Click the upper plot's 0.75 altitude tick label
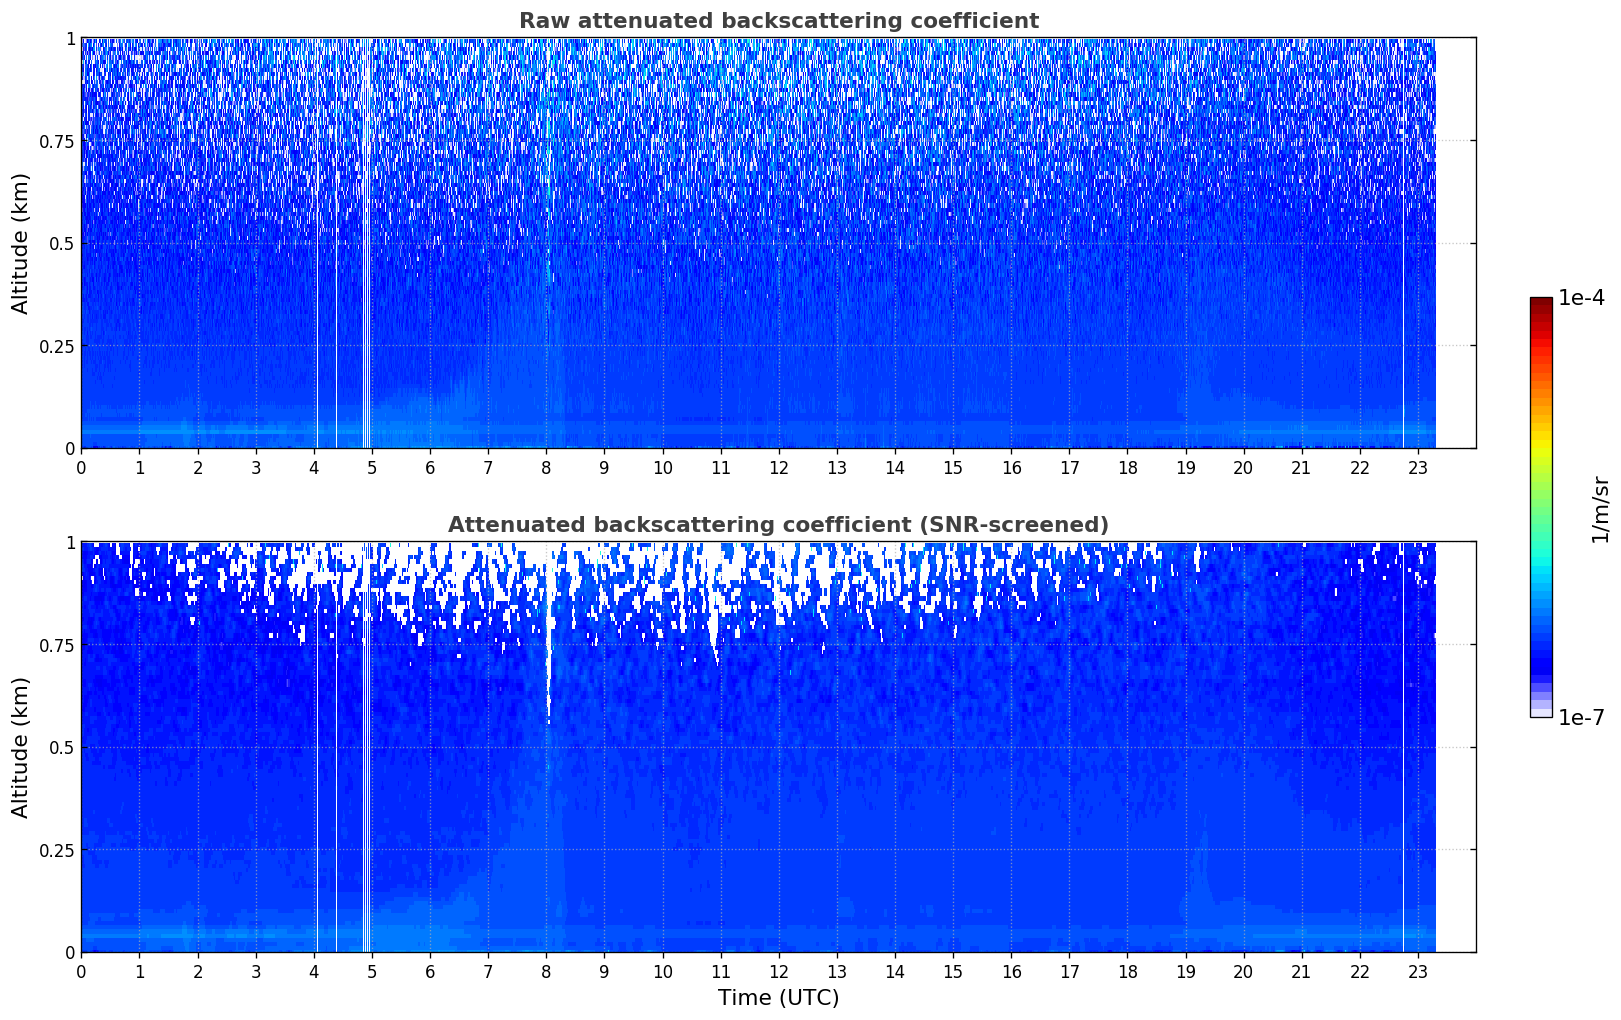Image resolution: width=1621 pixels, height=1020 pixels. [57, 141]
